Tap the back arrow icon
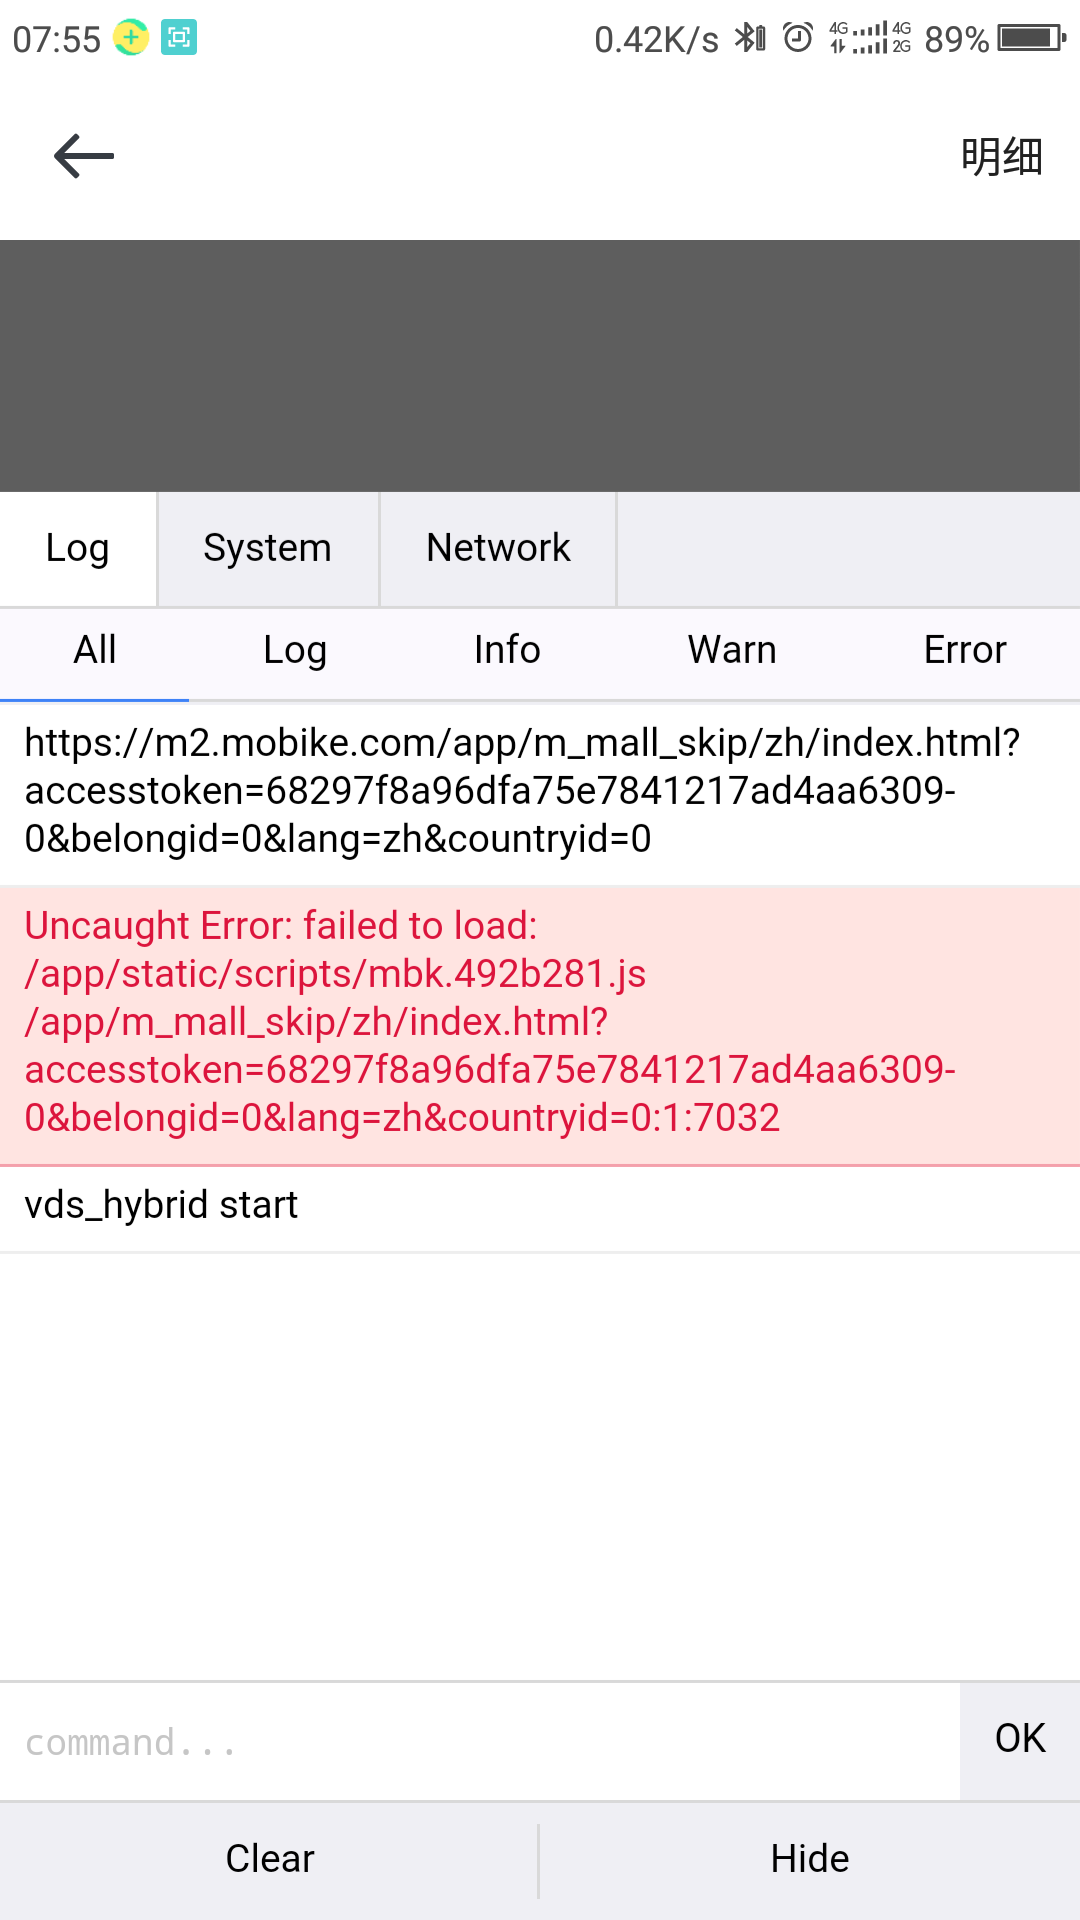The width and height of the screenshot is (1080, 1920). pyautogui.click(x=84, y=156)
